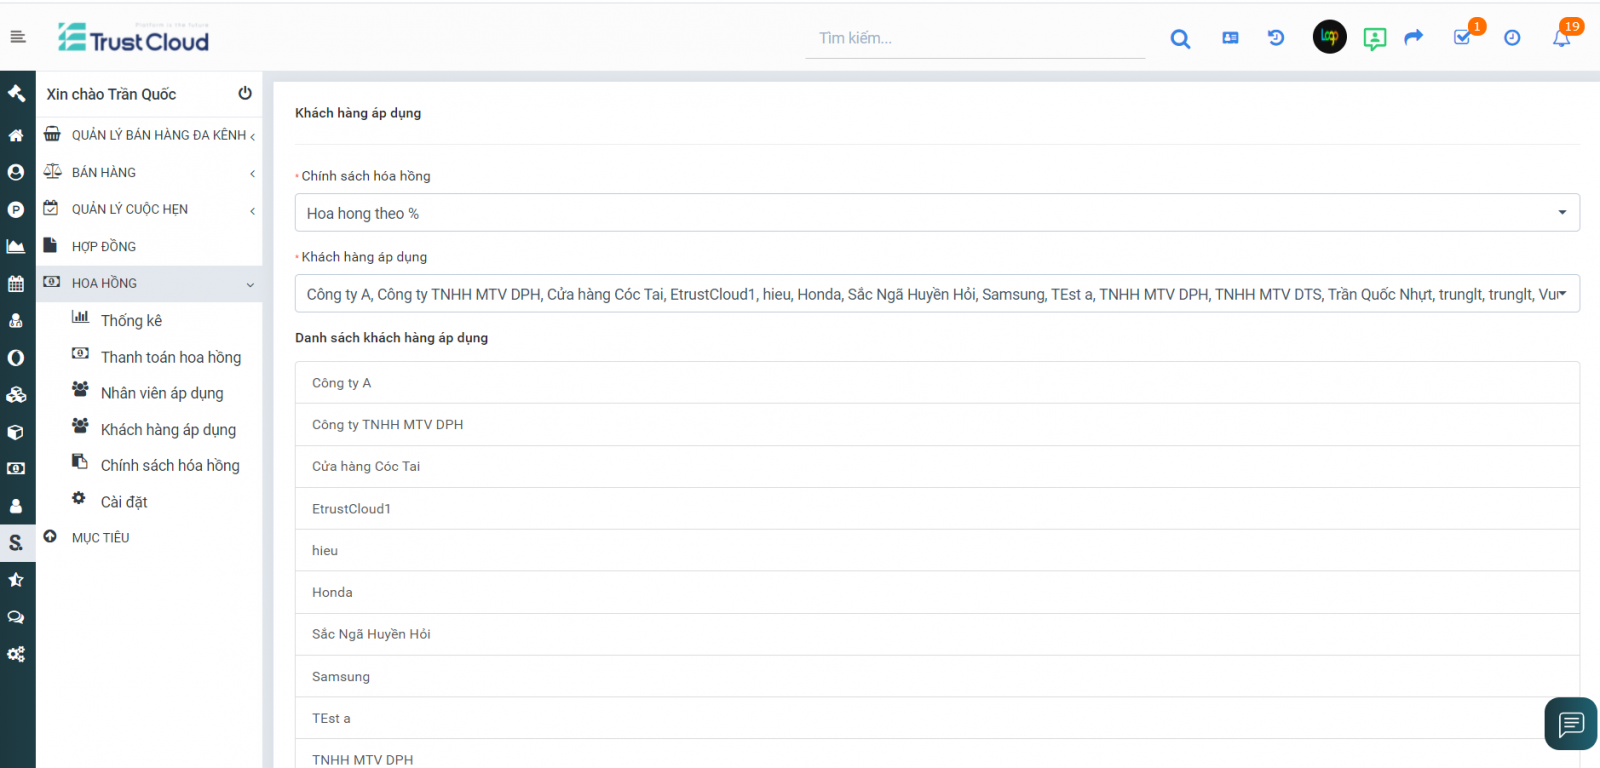The image size is (1600, 768).
Task: Open the chat widget button
Action: click(1570, 723)
